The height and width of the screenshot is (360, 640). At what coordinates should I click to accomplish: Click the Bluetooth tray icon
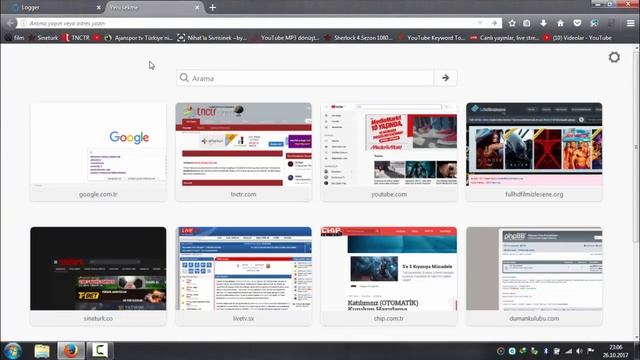tap(546, 351)
